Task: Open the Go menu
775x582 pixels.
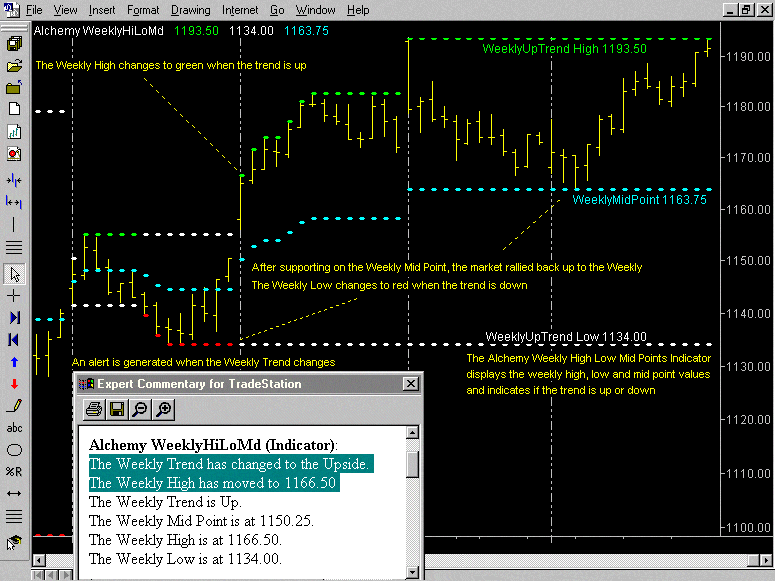Action: point(277,10)
